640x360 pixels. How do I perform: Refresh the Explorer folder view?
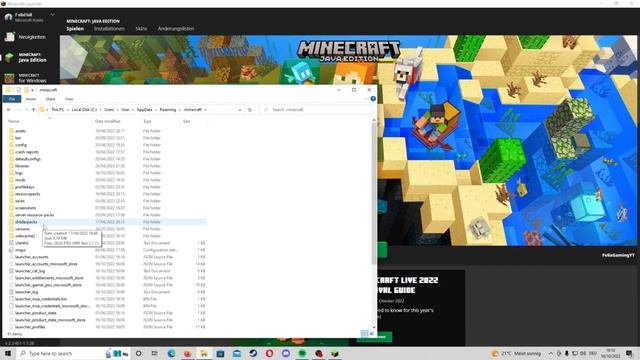point(250,110)
